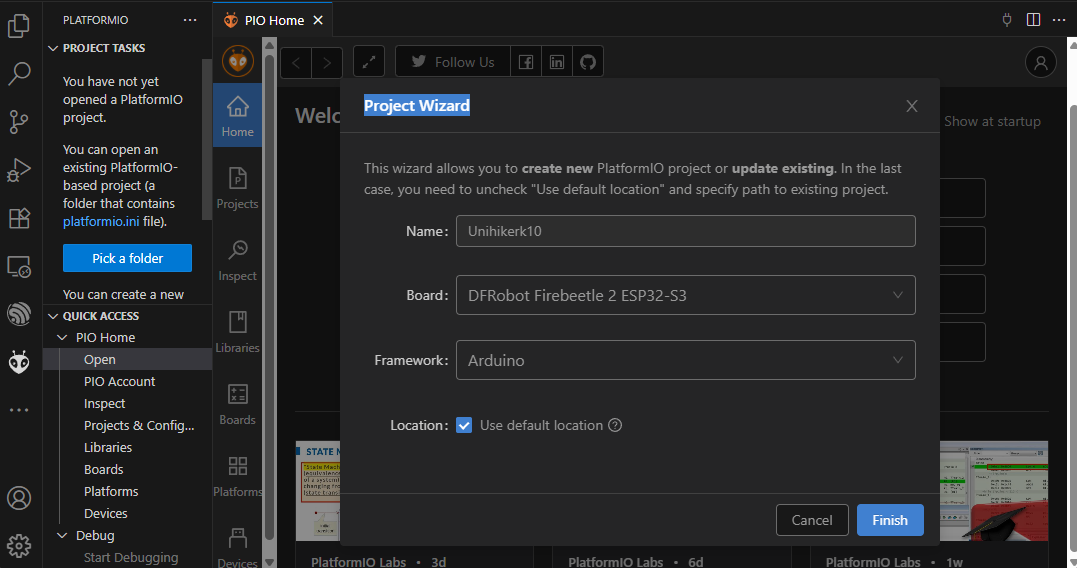Open the graduation cap news thumbnail
This screenshot has width=1077, height=568.
coord(994,491)
